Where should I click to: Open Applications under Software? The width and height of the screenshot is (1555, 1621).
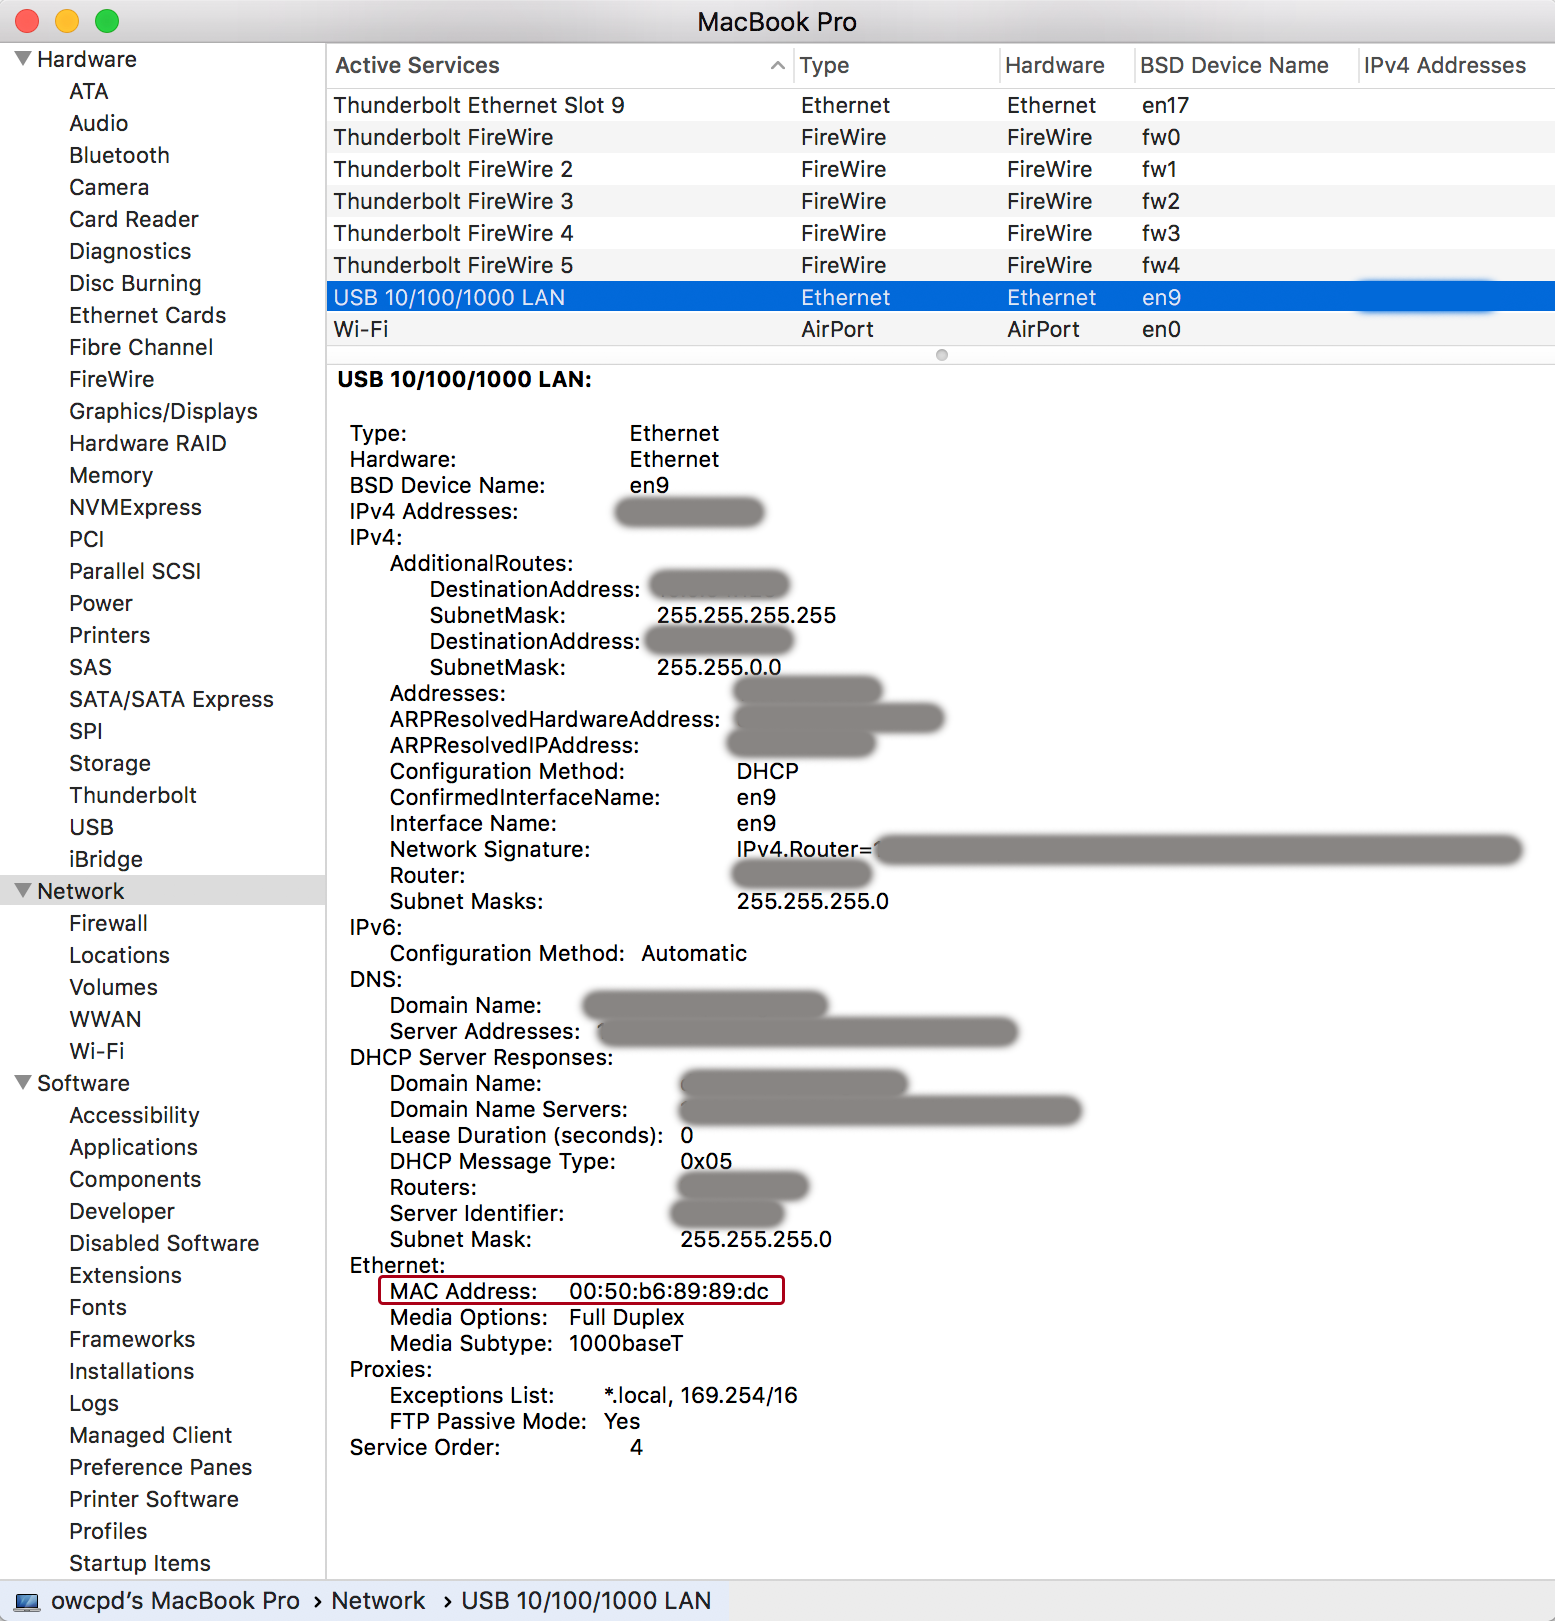coord(133,1147)
